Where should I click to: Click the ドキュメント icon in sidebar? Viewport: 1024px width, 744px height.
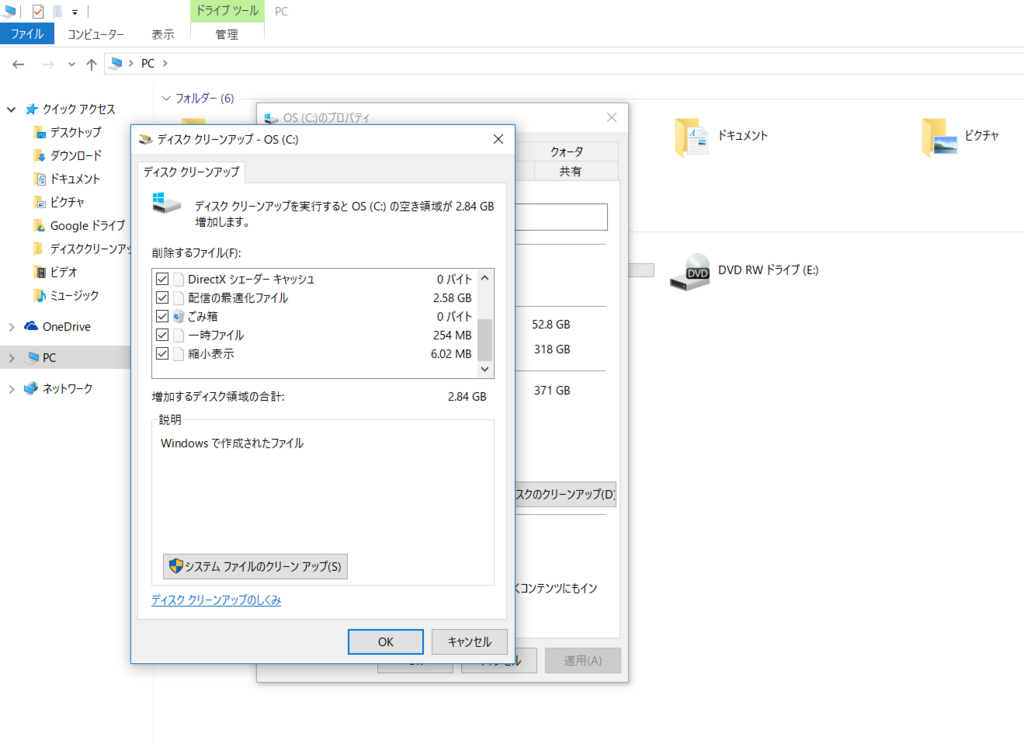click(40, 179)
